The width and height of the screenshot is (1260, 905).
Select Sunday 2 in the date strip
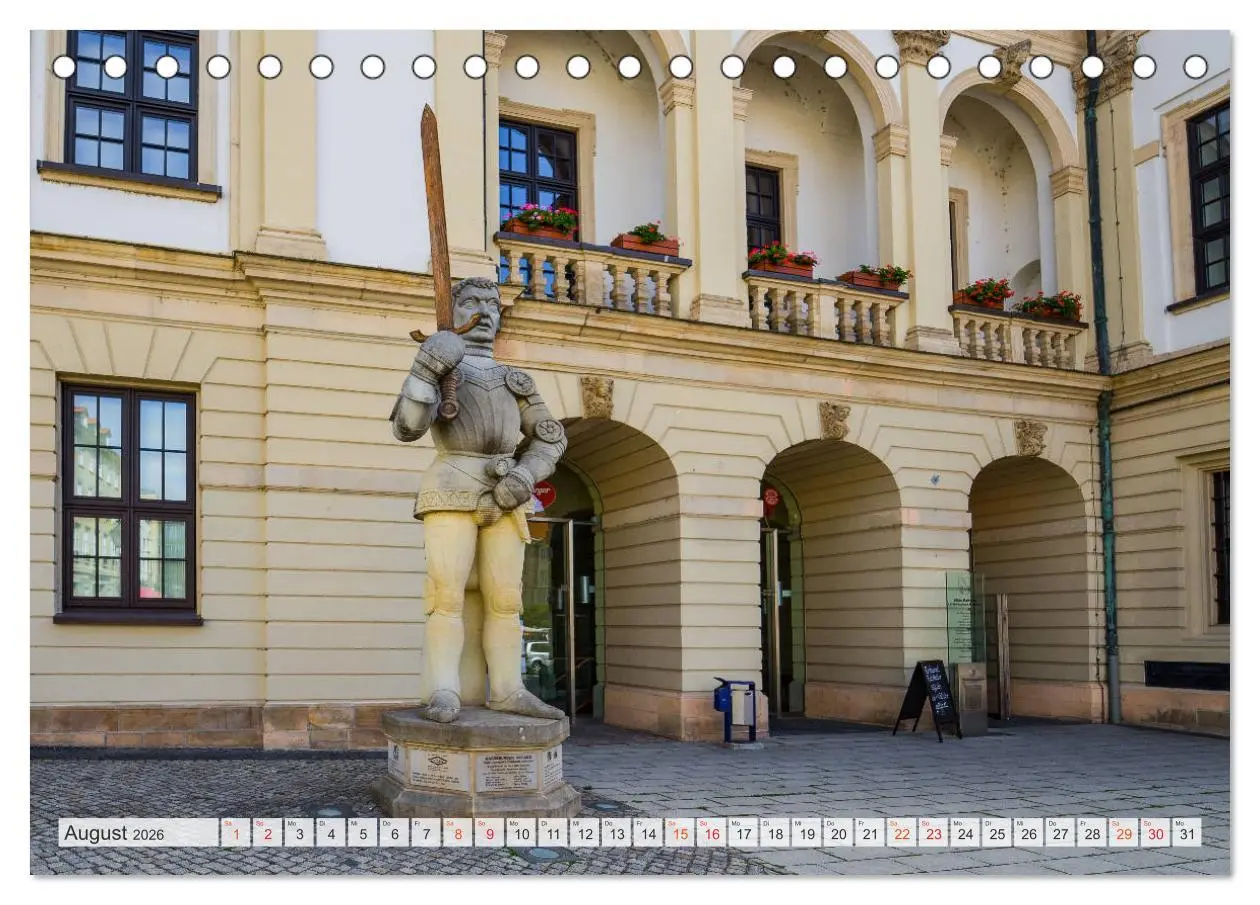click(267, 832)
